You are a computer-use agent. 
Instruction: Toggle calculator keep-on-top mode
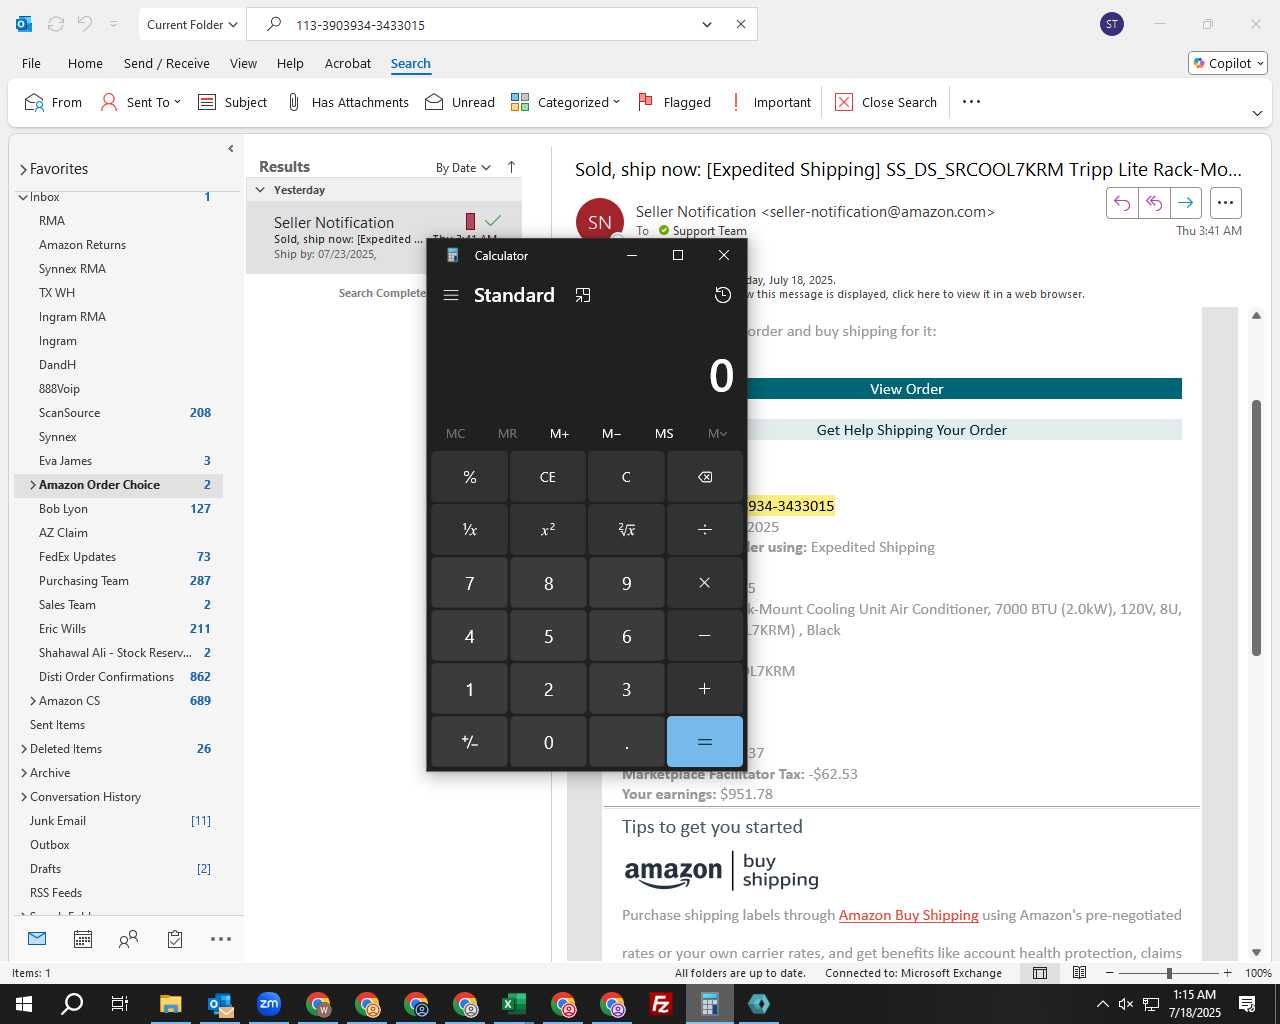pyautogui.click(x=583, y=295)
